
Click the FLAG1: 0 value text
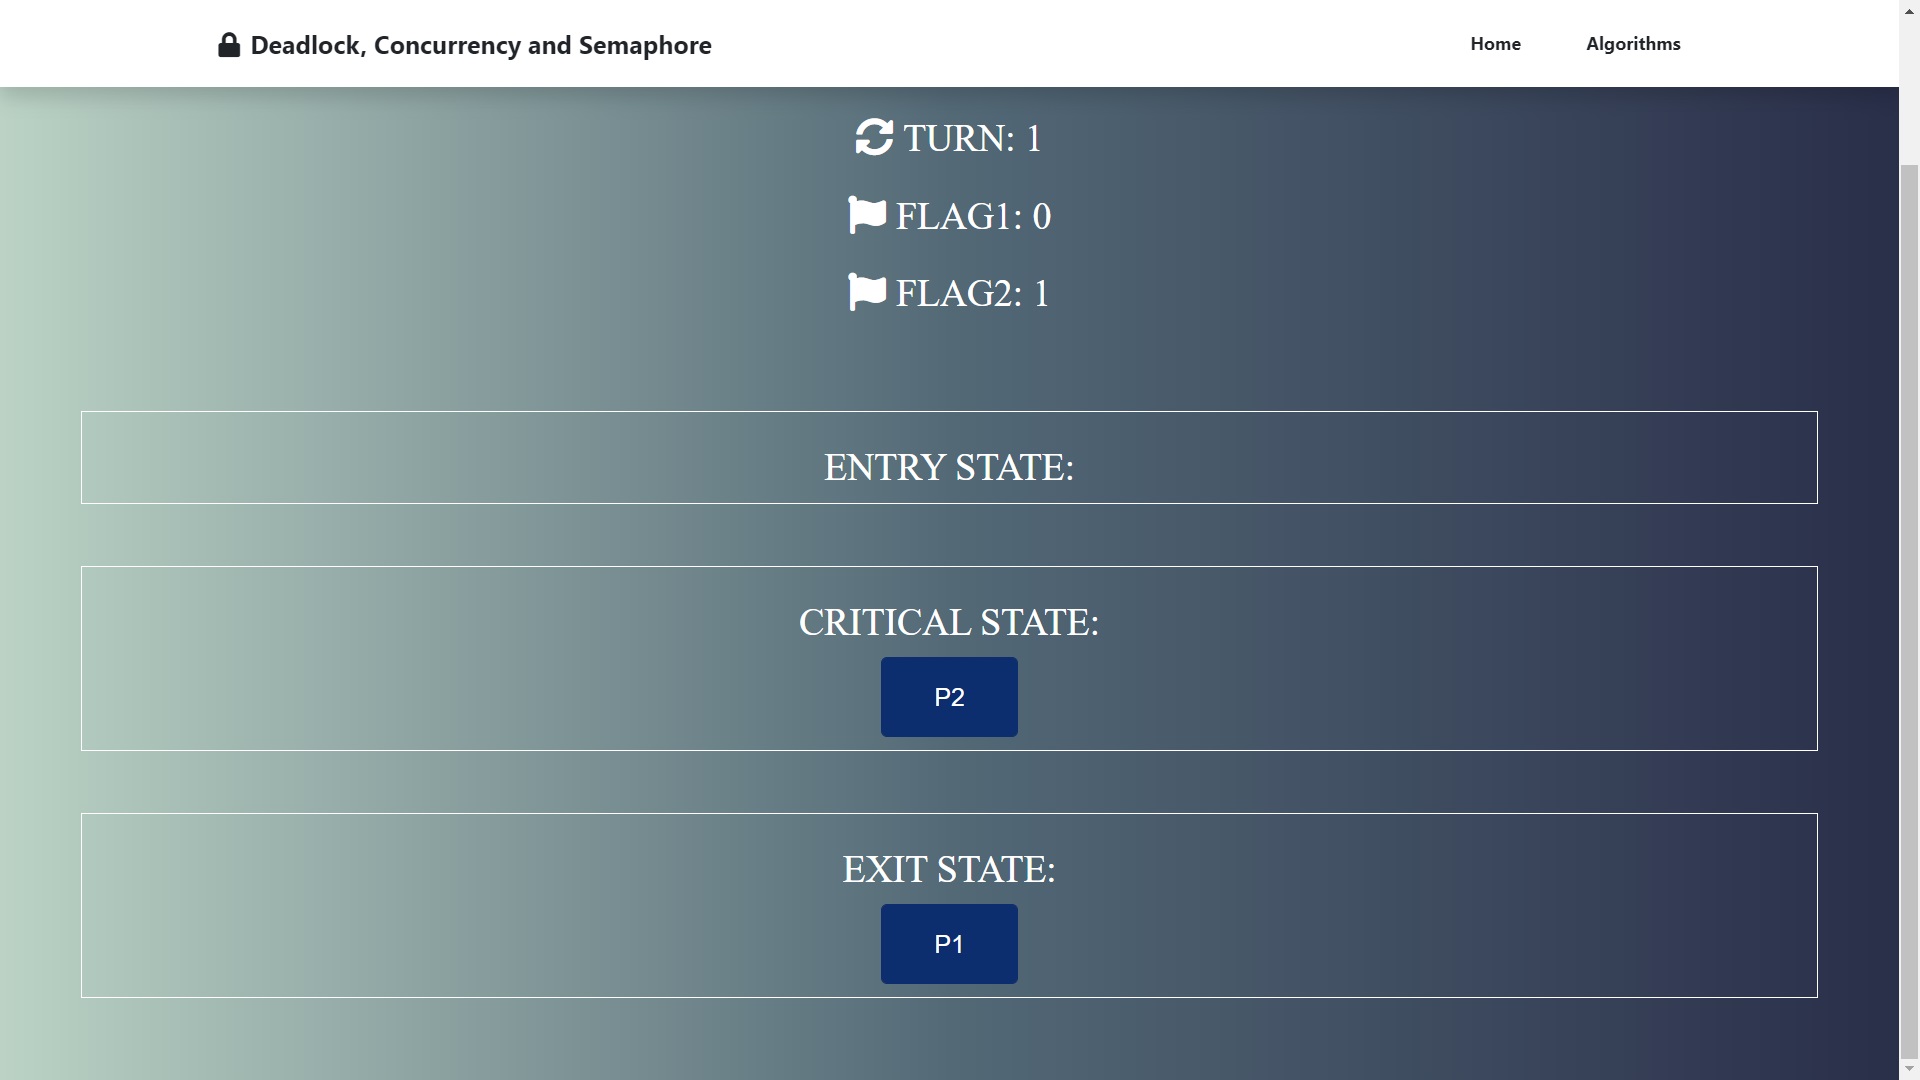pyautogui.click(x=973, y=216)
